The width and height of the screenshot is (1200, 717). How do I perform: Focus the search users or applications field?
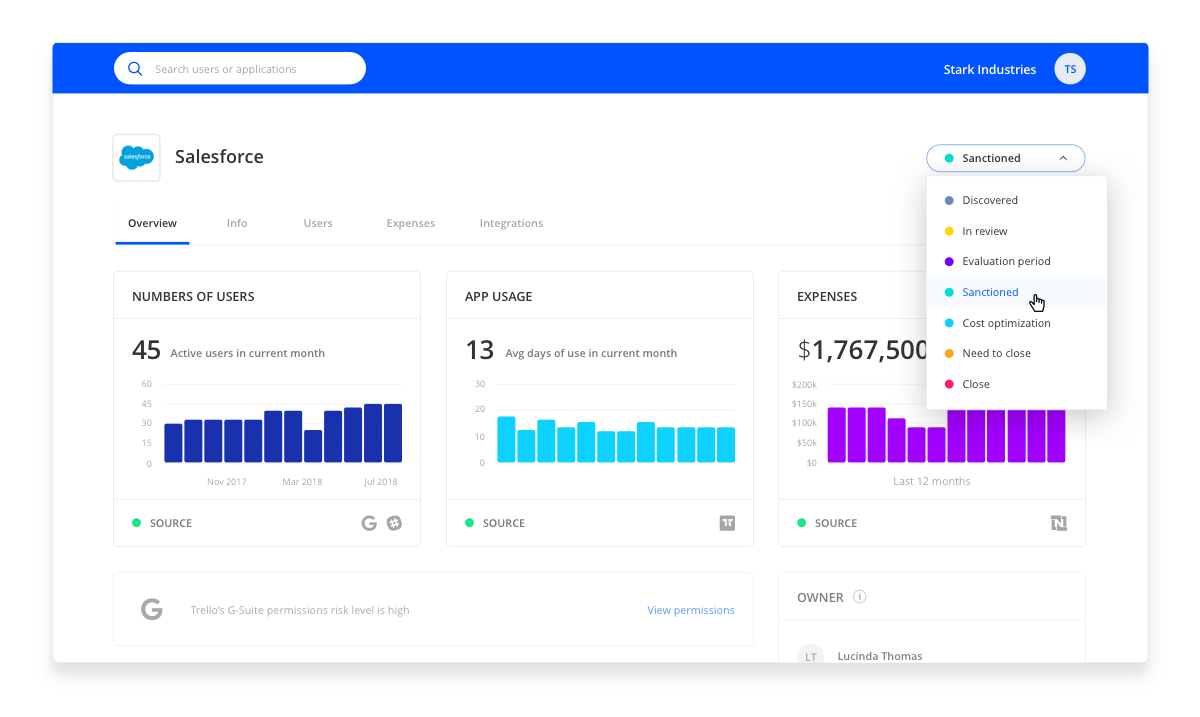click(240, 69)
